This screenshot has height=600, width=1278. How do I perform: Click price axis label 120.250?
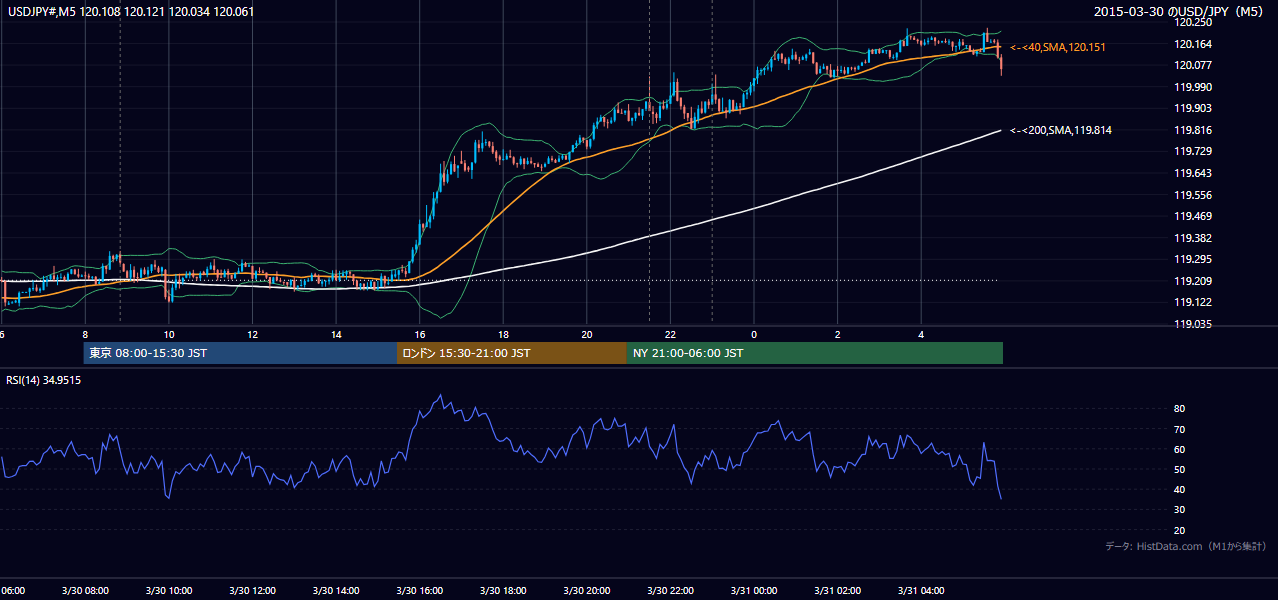(1192, 22)
